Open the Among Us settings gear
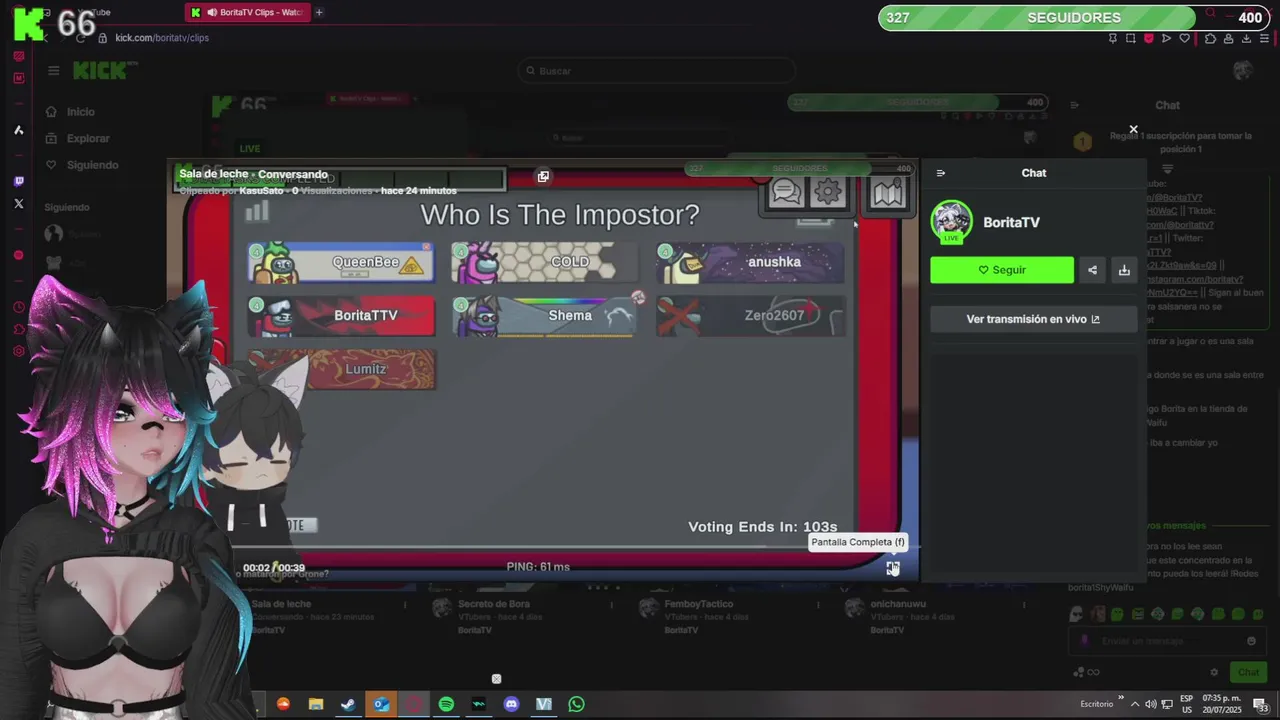Screen dimensions: 1280x720 point(827,192)
